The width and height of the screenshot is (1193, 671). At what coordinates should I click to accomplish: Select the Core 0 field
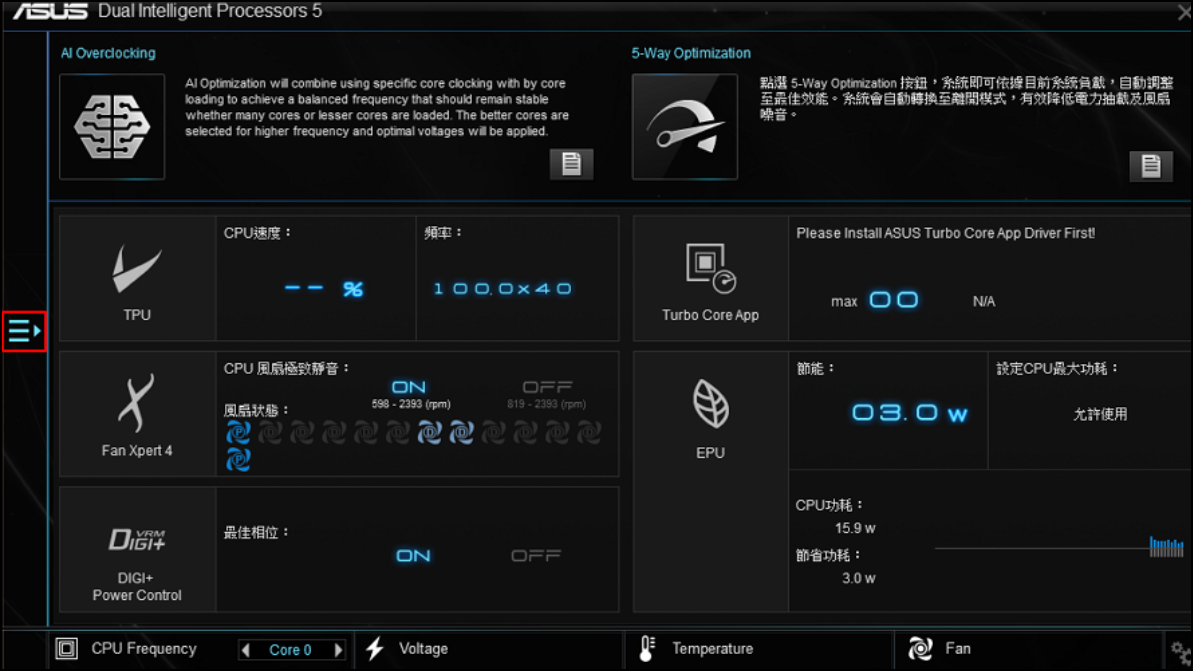[291, 650]
